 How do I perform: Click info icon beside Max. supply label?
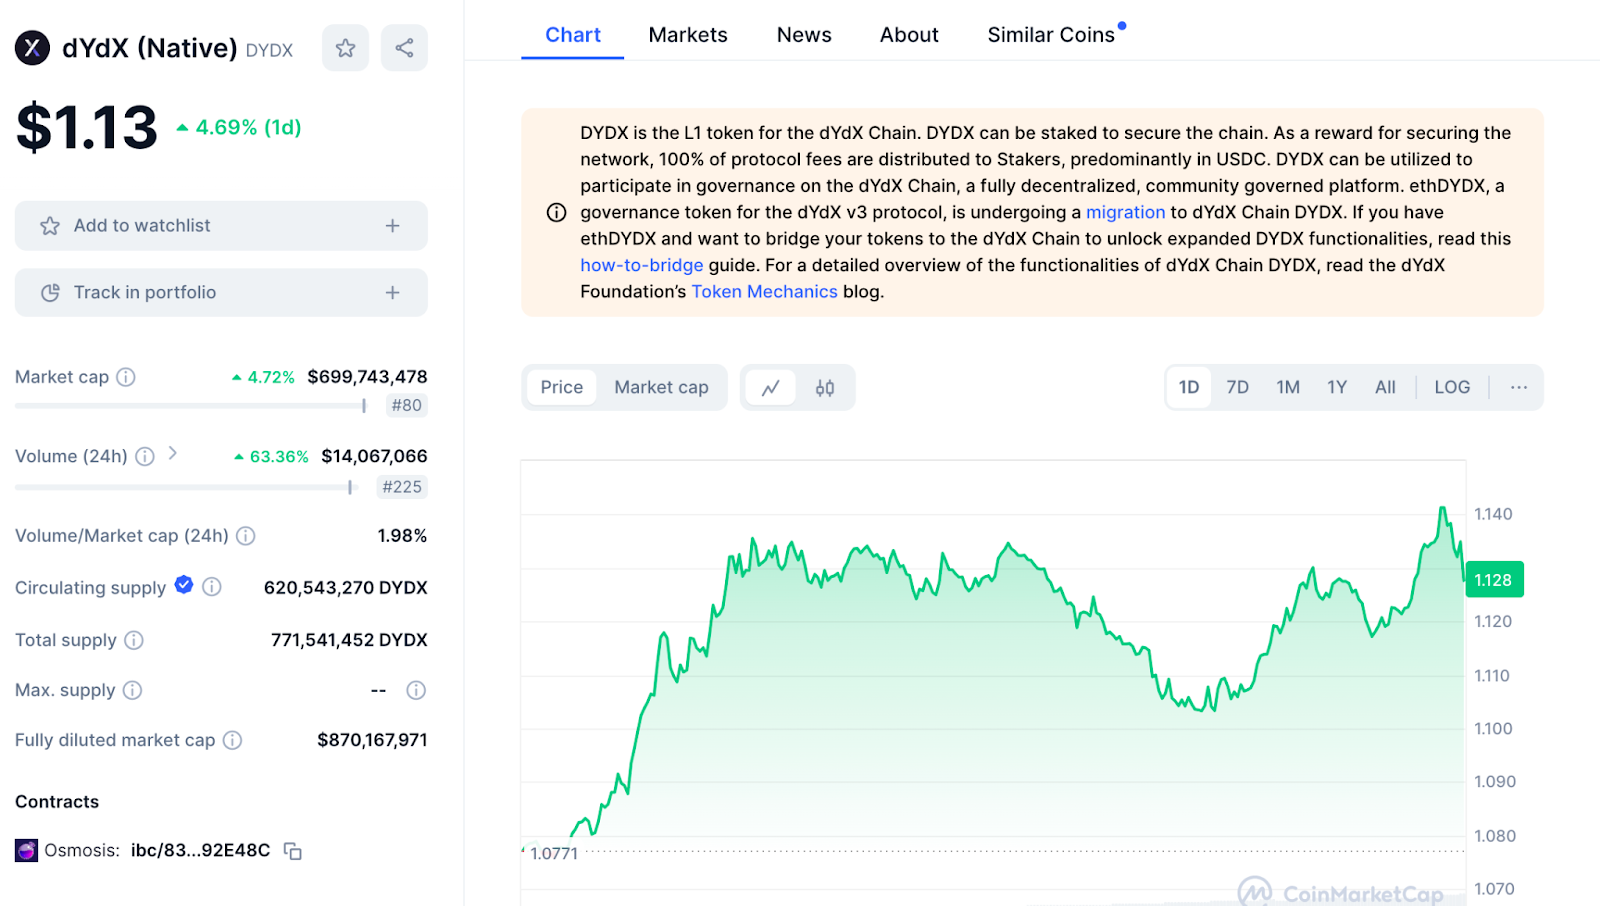pos(132,690)
